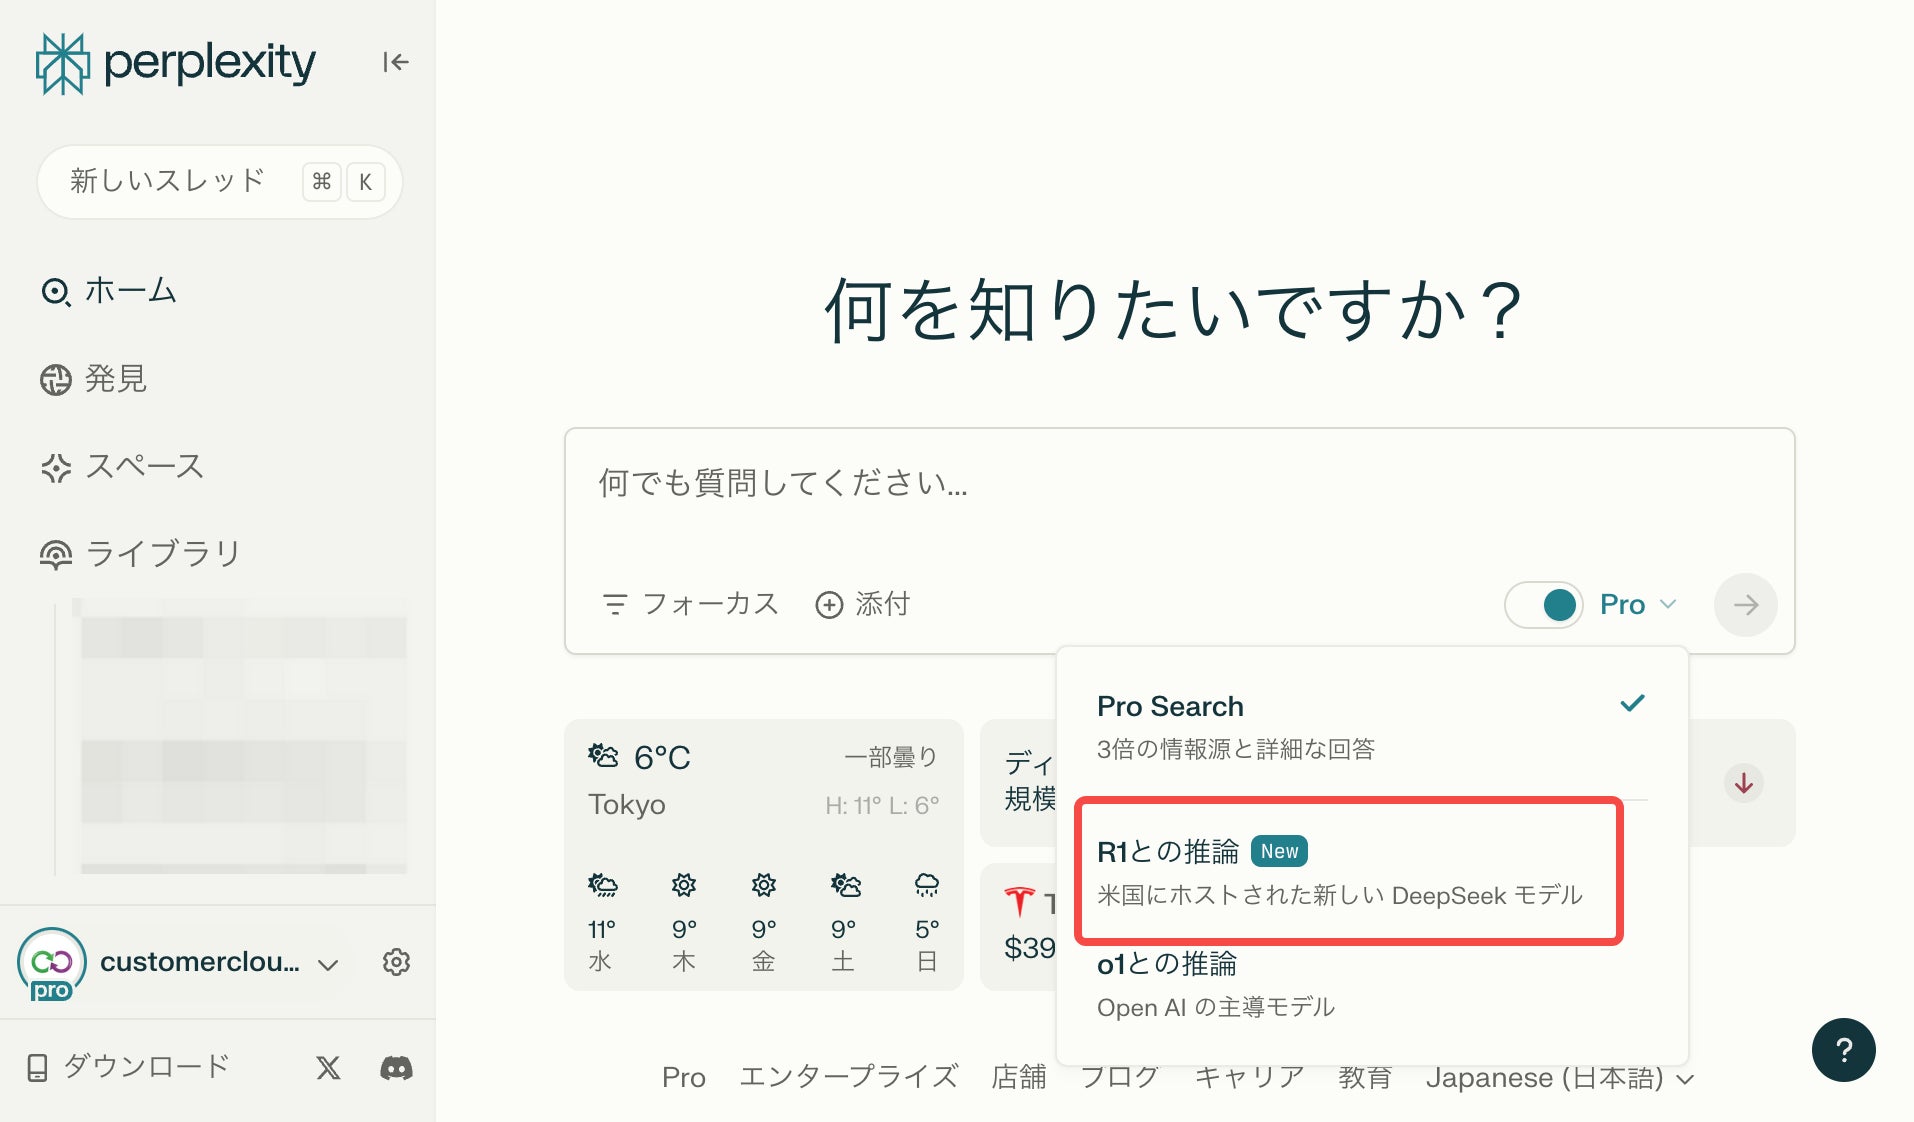Open the フォーカス focus selector
Screen dimensions: 1914x1122
[x=690, y=604]
